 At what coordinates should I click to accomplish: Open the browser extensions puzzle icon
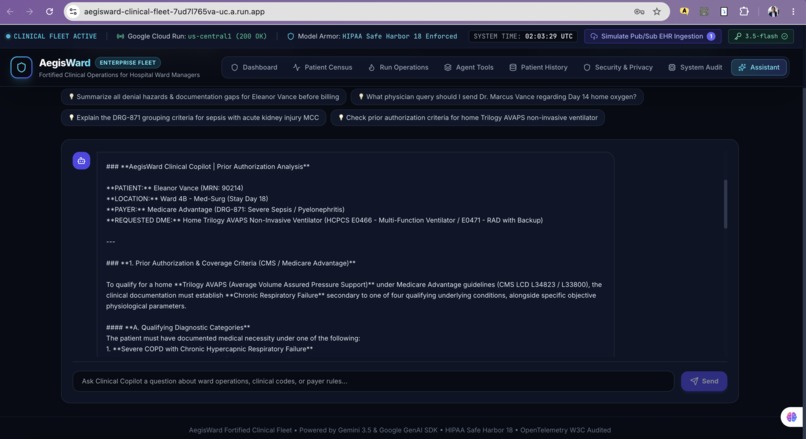coord(744,11)
